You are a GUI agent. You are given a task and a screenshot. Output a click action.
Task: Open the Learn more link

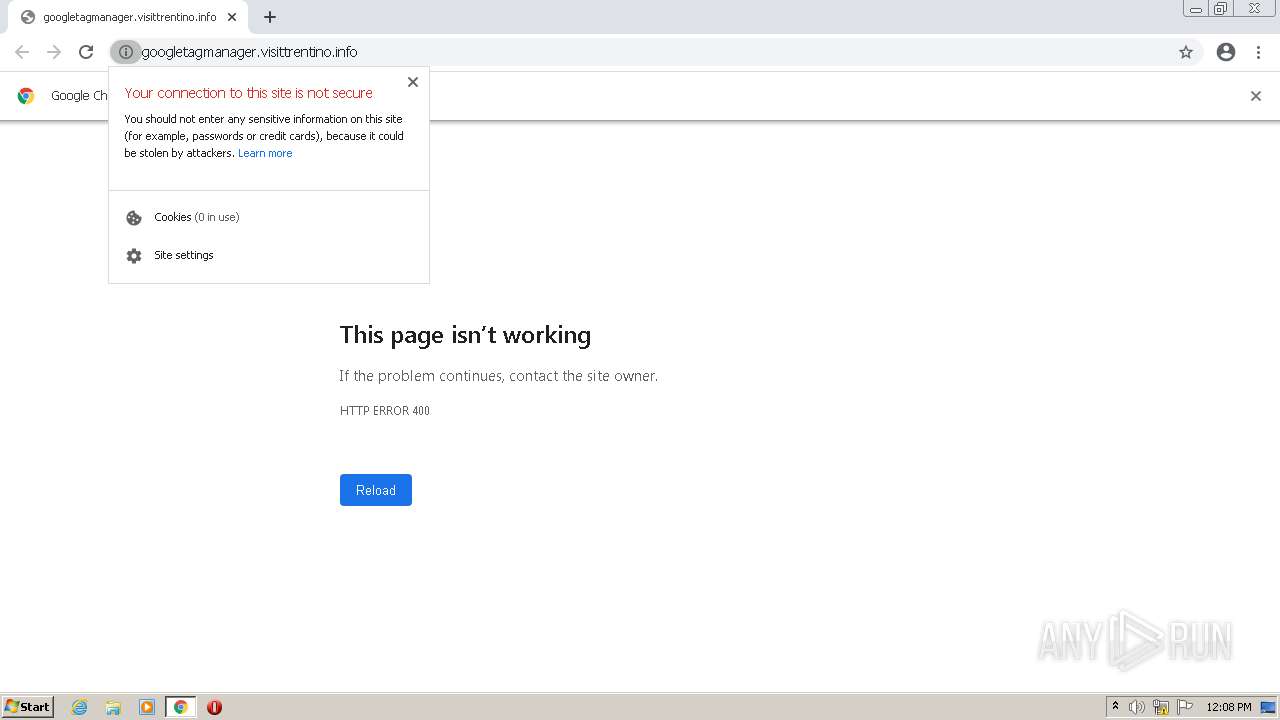pos(265,153)
